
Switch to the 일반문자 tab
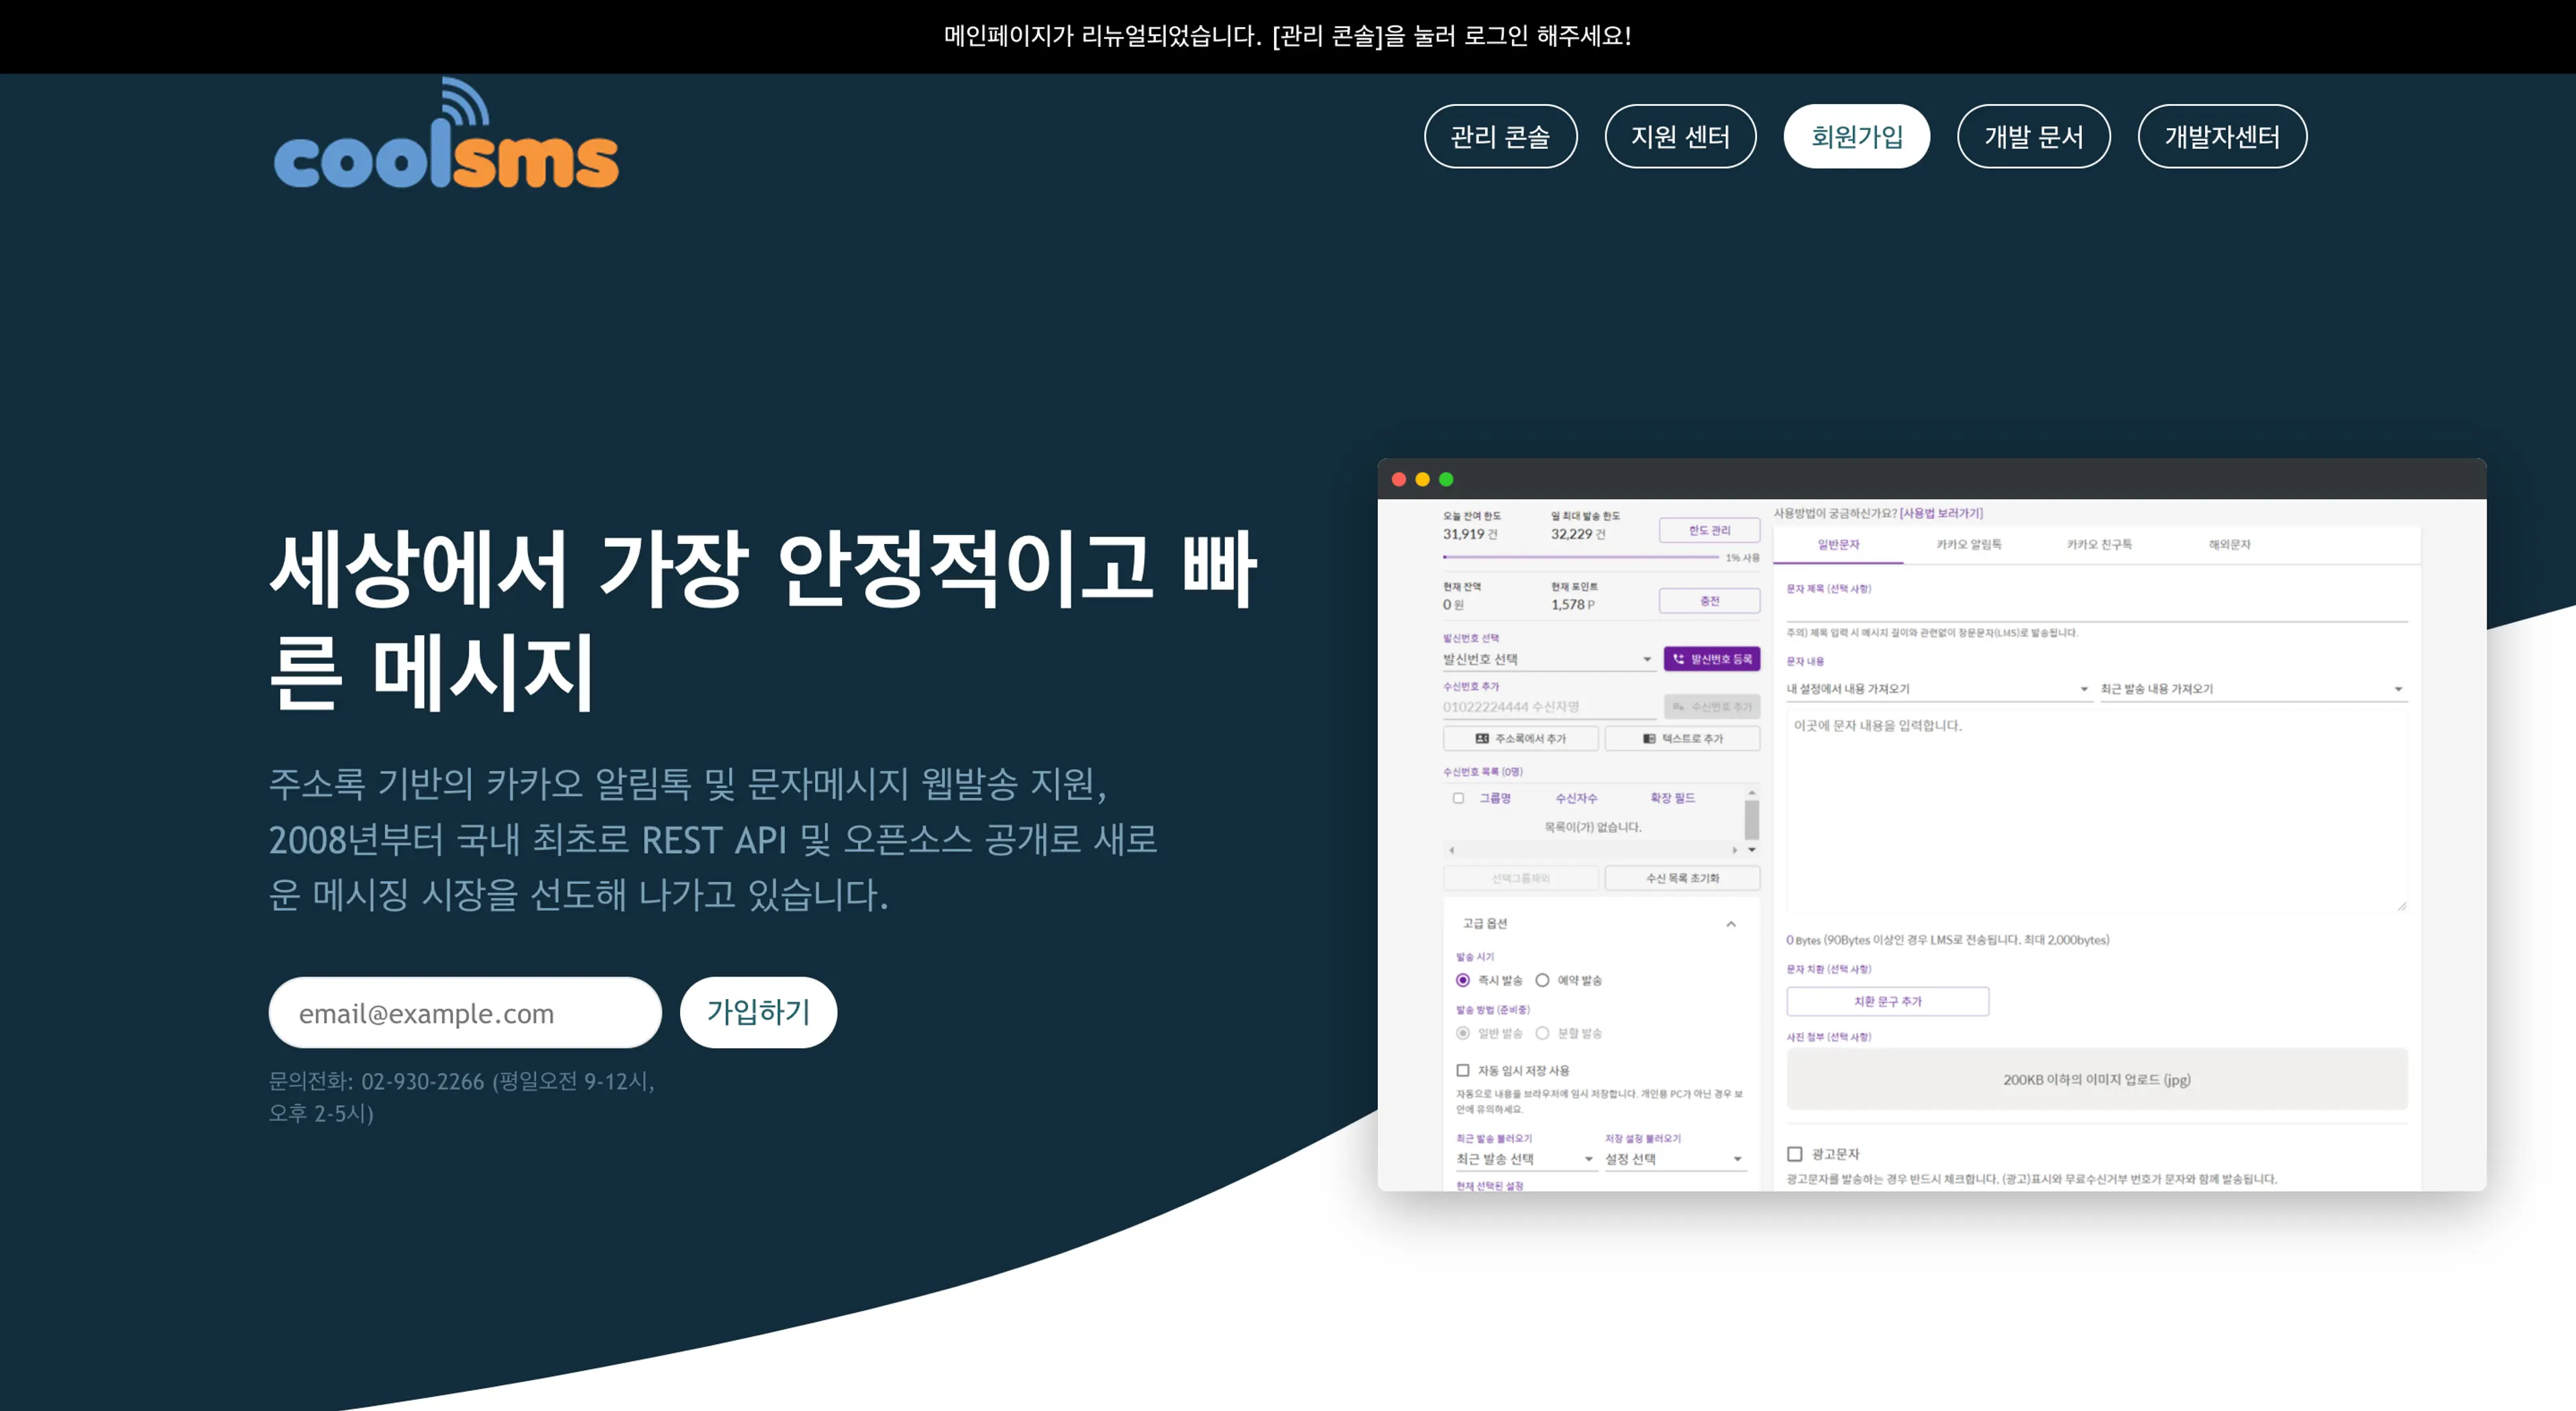pos(1838,545)
